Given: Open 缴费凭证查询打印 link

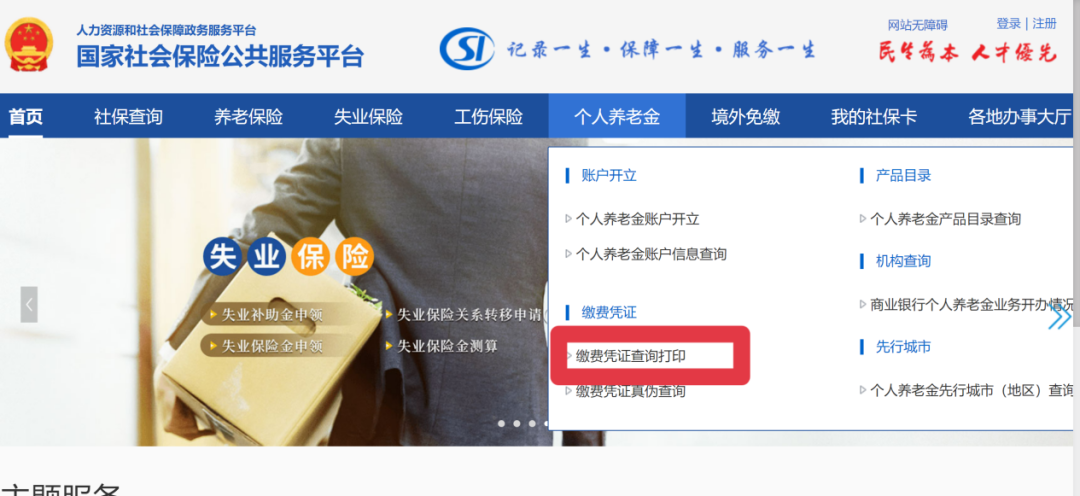Looking at the screenshot, I should point(631,356).
